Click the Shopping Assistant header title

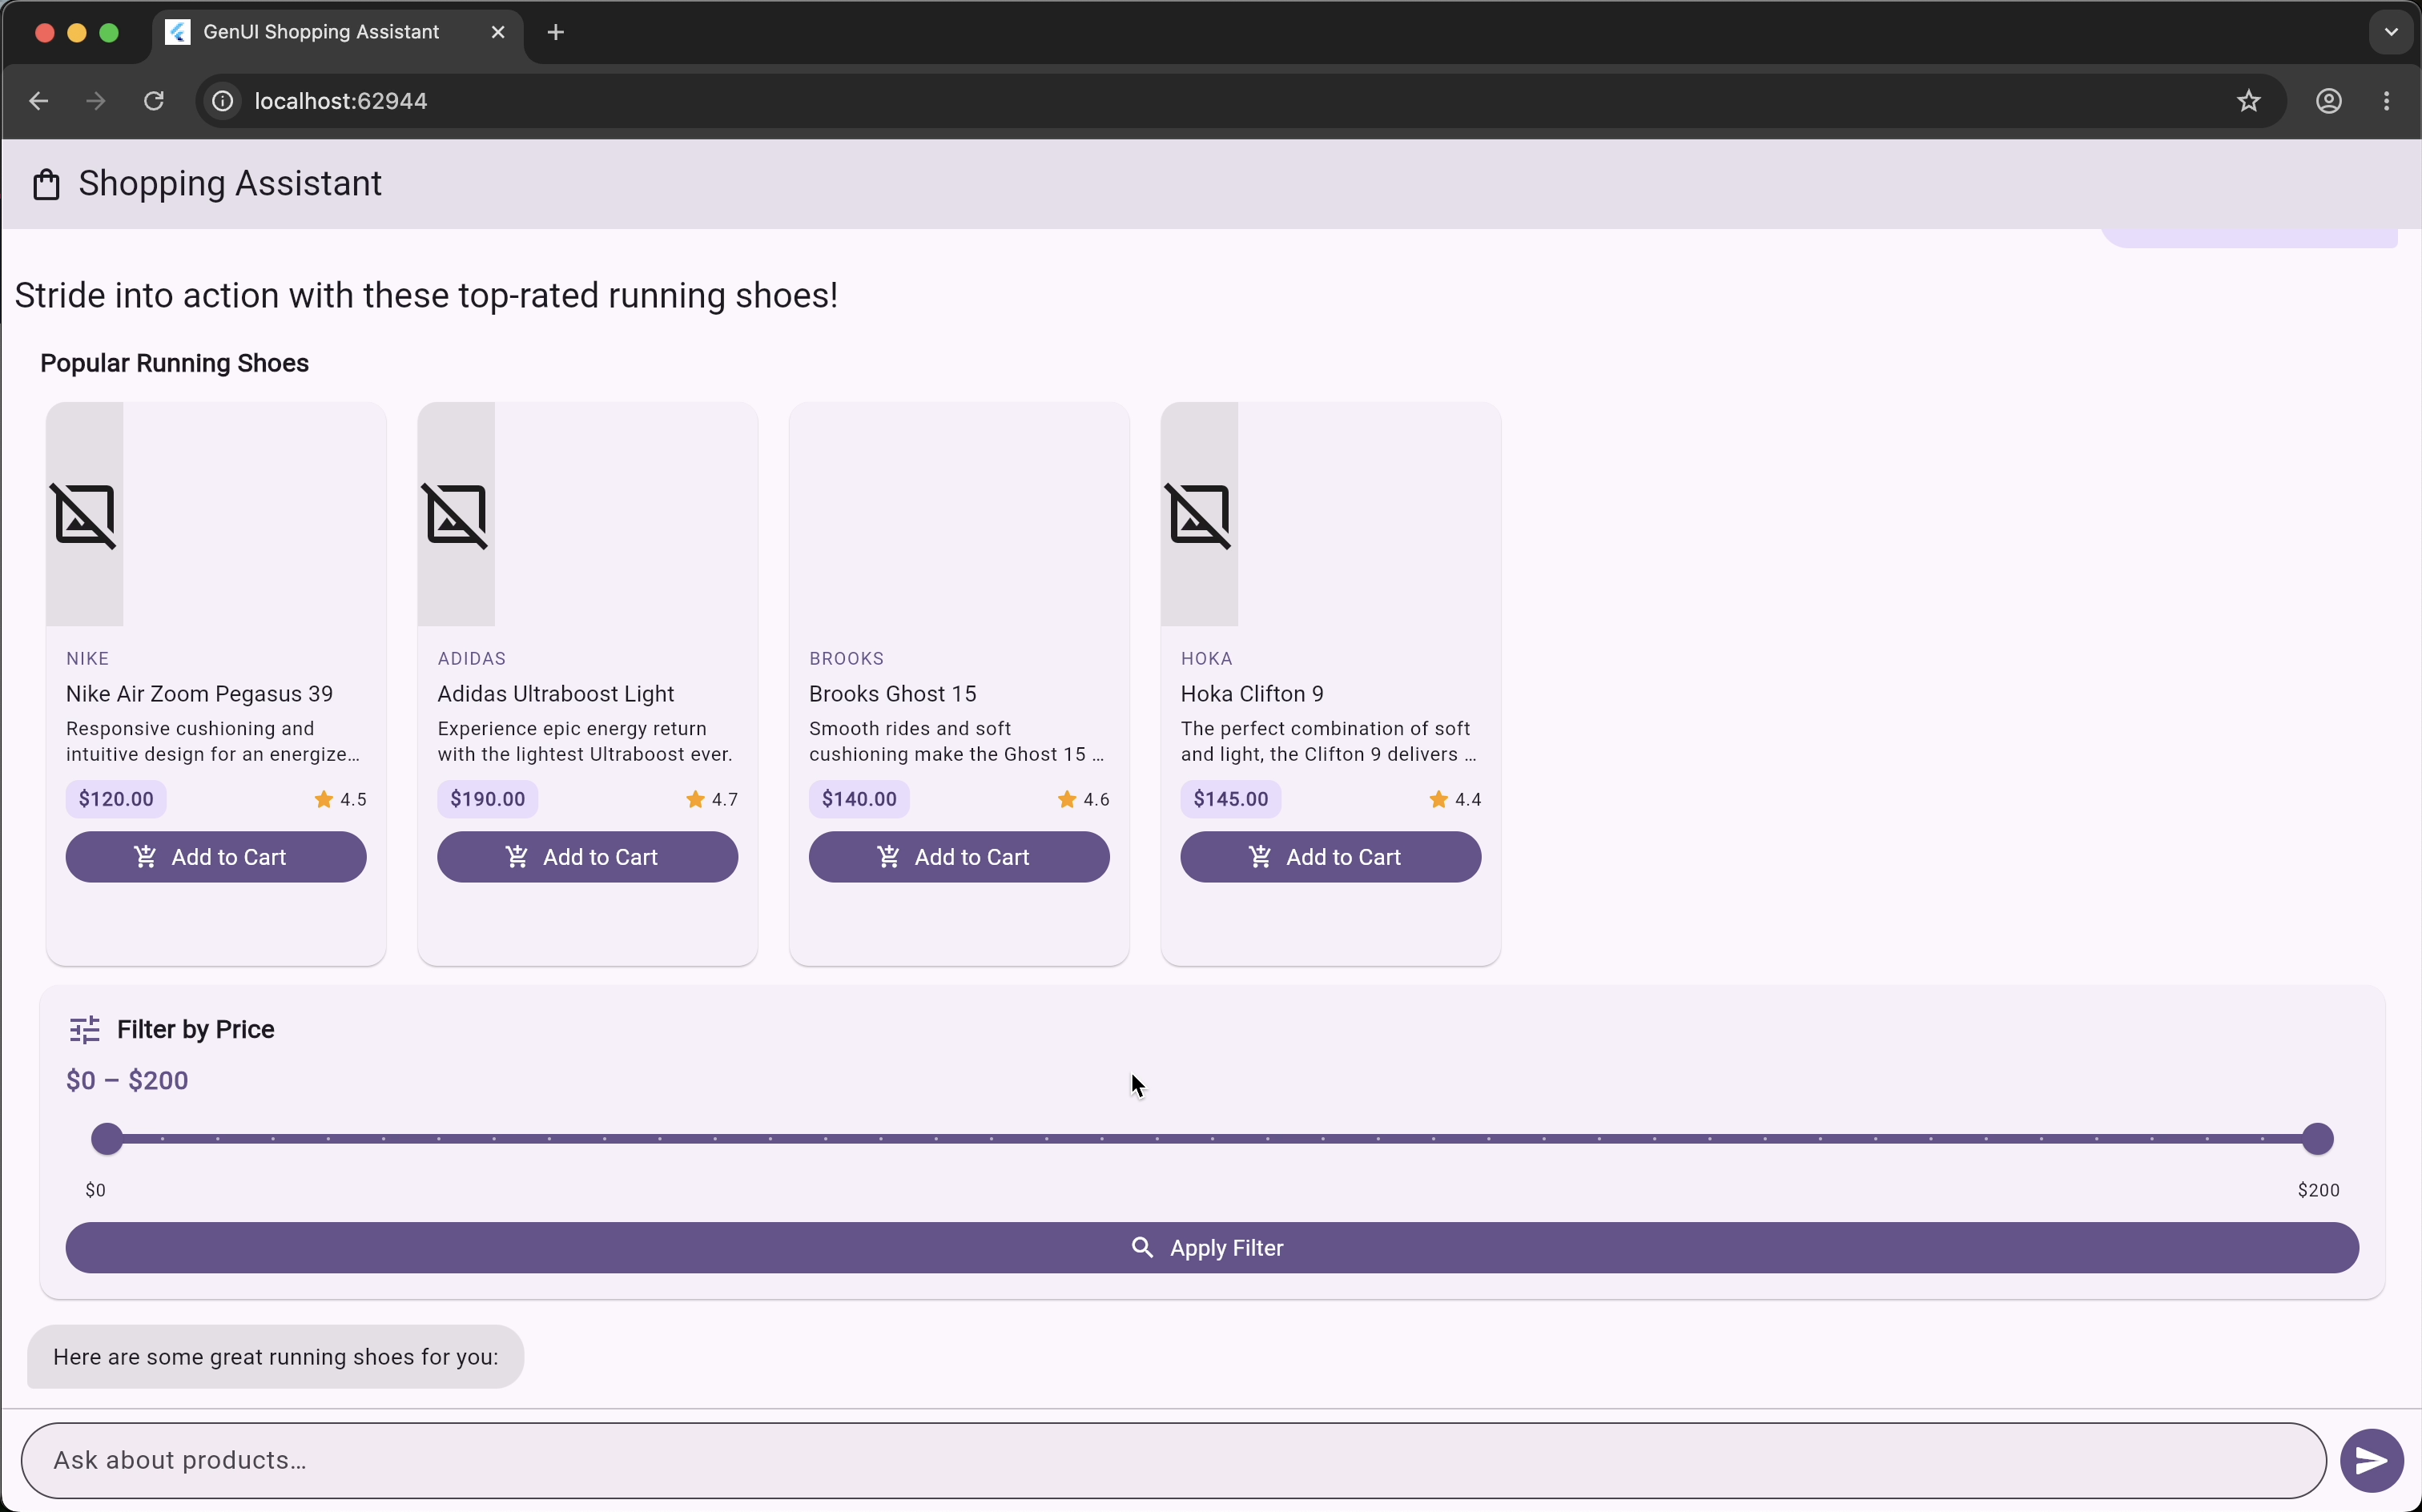230,184
